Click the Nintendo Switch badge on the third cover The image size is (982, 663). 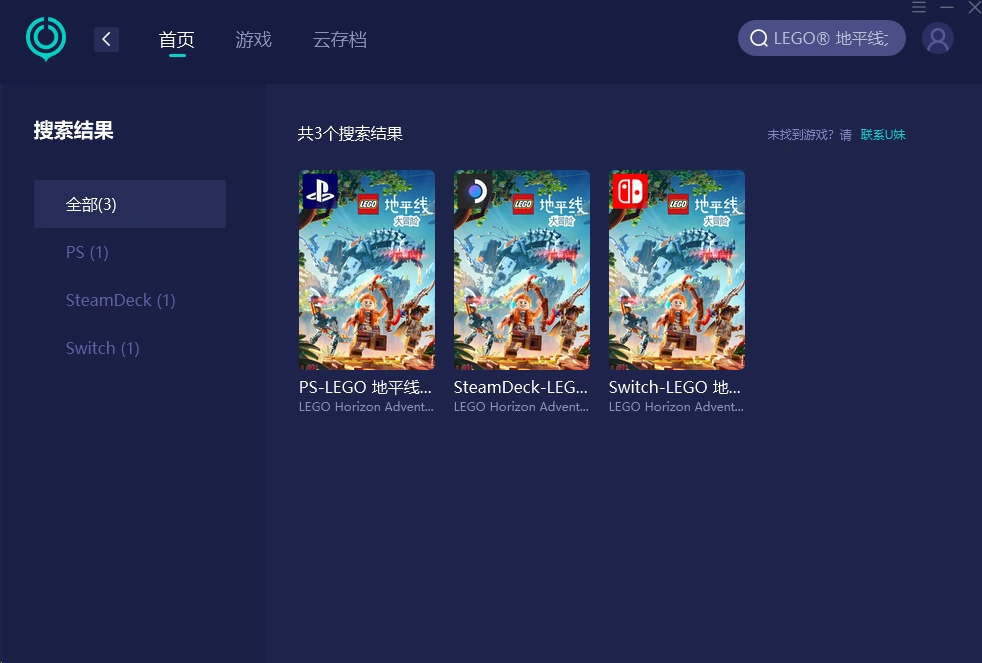[x=630, y=191]
